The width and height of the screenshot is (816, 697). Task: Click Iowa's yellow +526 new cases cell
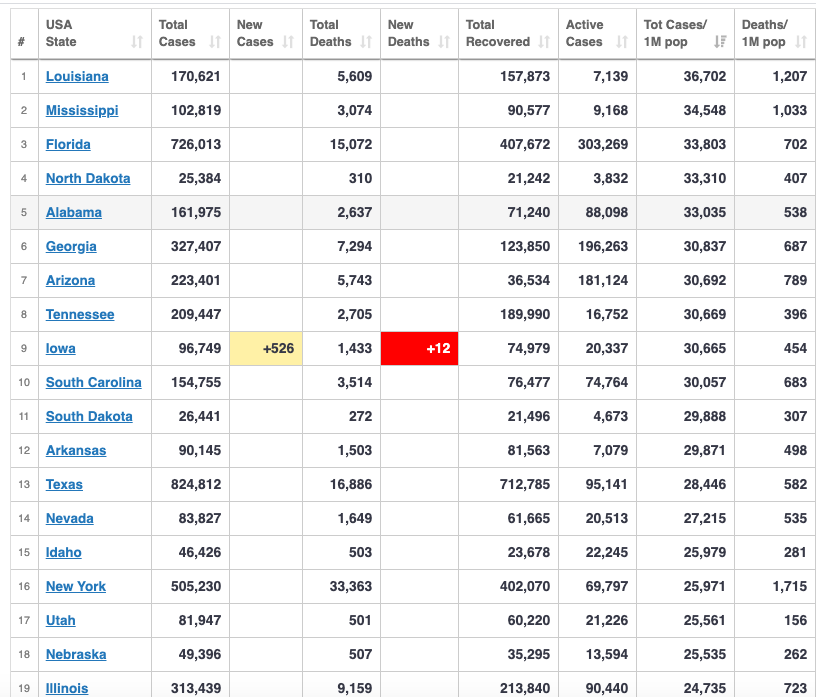(x=266, y=348)
